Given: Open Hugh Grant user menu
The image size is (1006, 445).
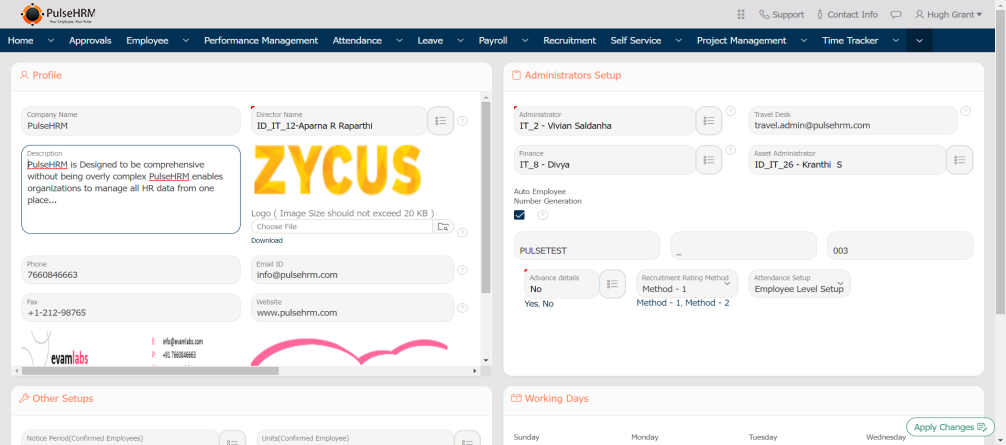Looking at the screenshot, I should pos(948,14).
